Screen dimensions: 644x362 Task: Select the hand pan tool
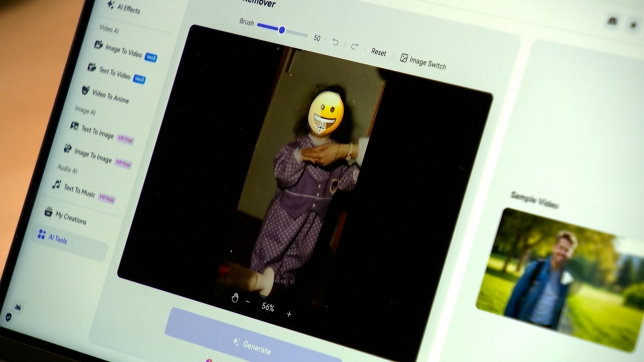point(235,298)
